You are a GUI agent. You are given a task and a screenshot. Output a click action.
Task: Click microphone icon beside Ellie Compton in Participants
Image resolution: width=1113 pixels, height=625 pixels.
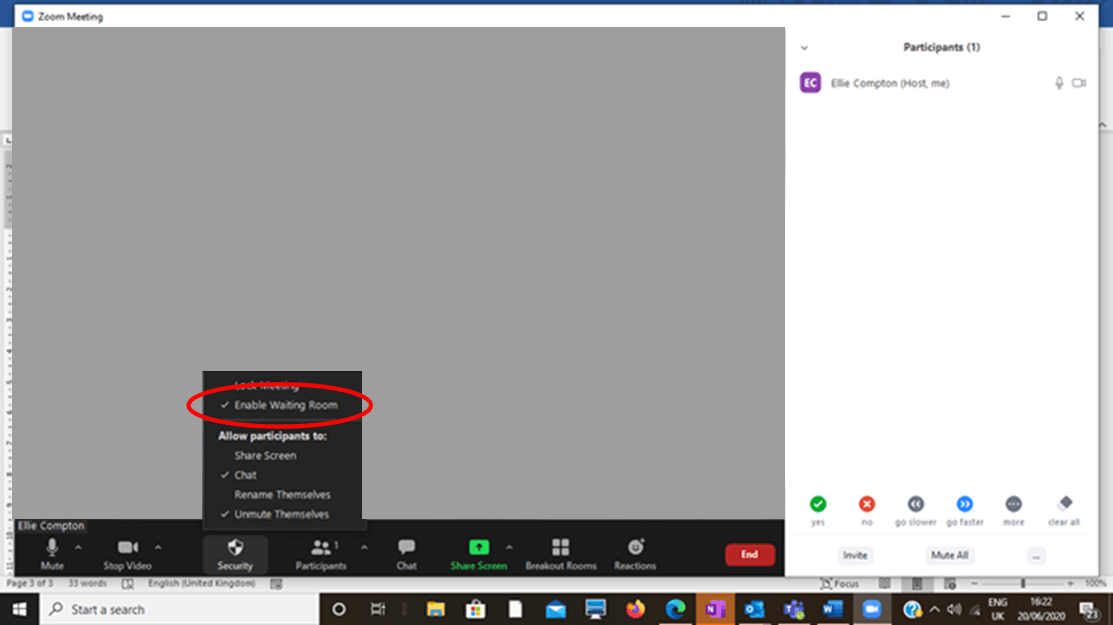1059,83
